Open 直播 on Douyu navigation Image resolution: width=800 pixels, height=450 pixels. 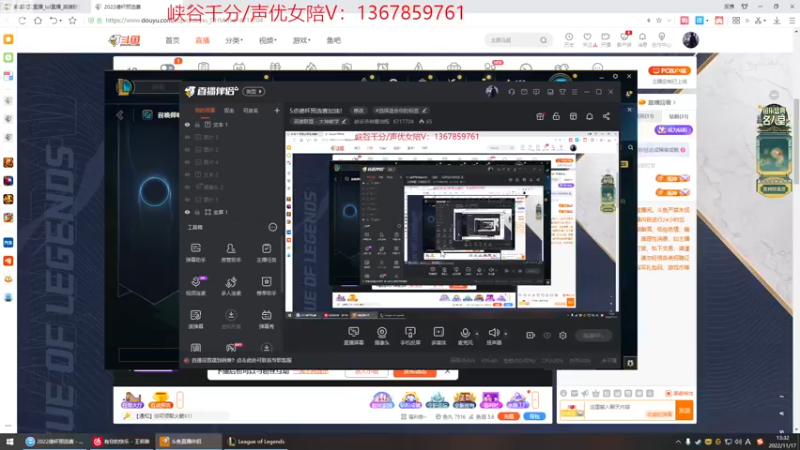tap(203, 40)
